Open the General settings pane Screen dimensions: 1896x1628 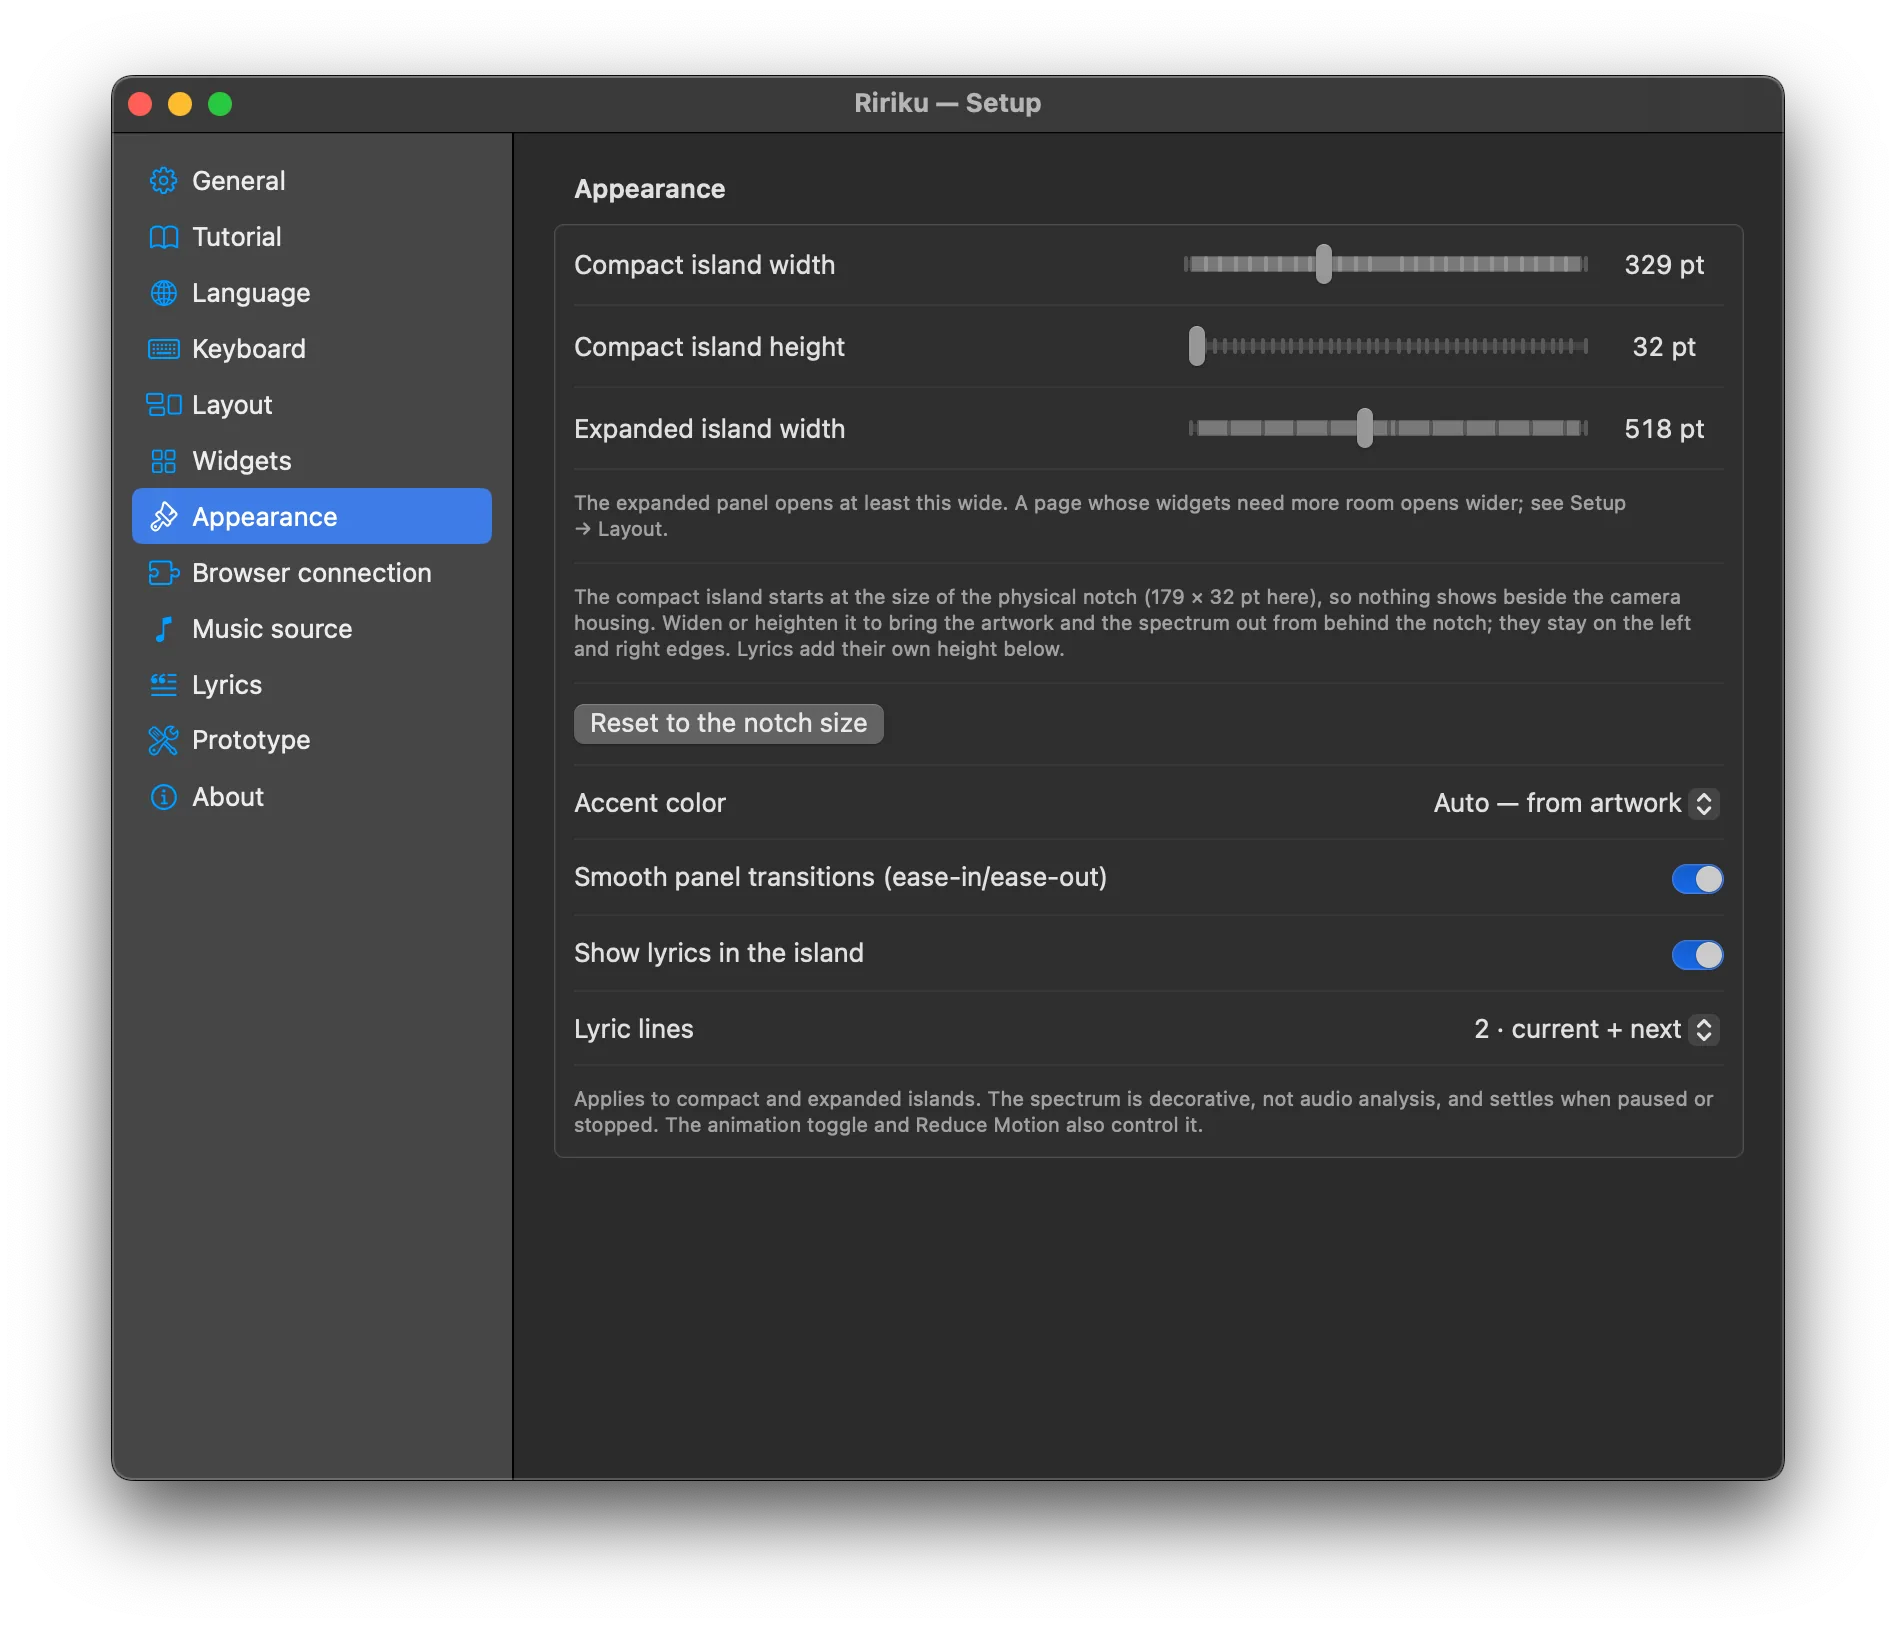312,181
